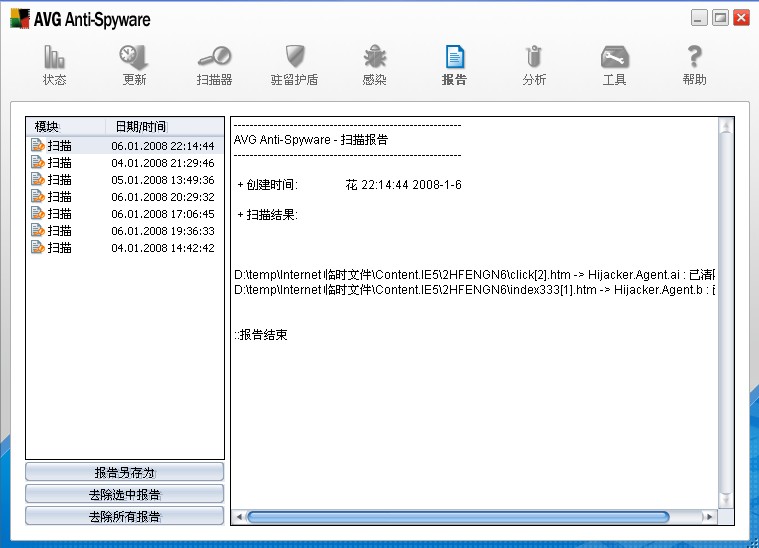Click the 扫描结果 line in report
Image resolution: width=759 pixels, height=548 pixels.
(267, 214)
